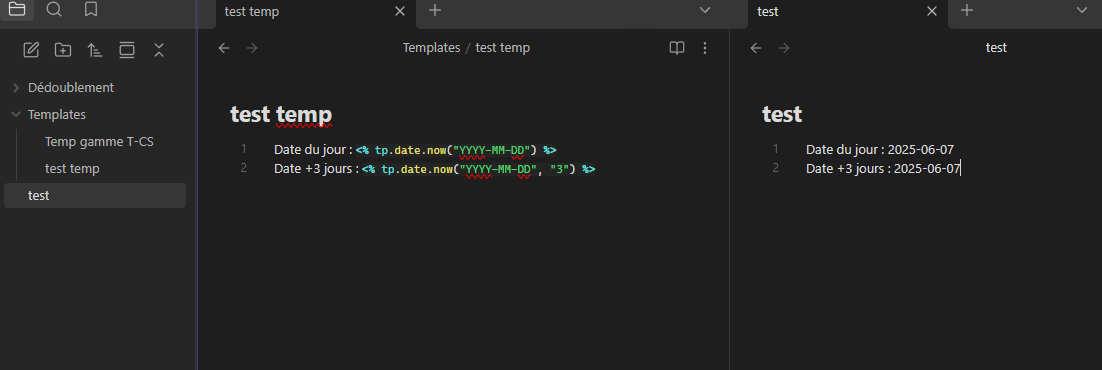
Task: Open the search sidebar tab
Action: [x=53, y=10]
